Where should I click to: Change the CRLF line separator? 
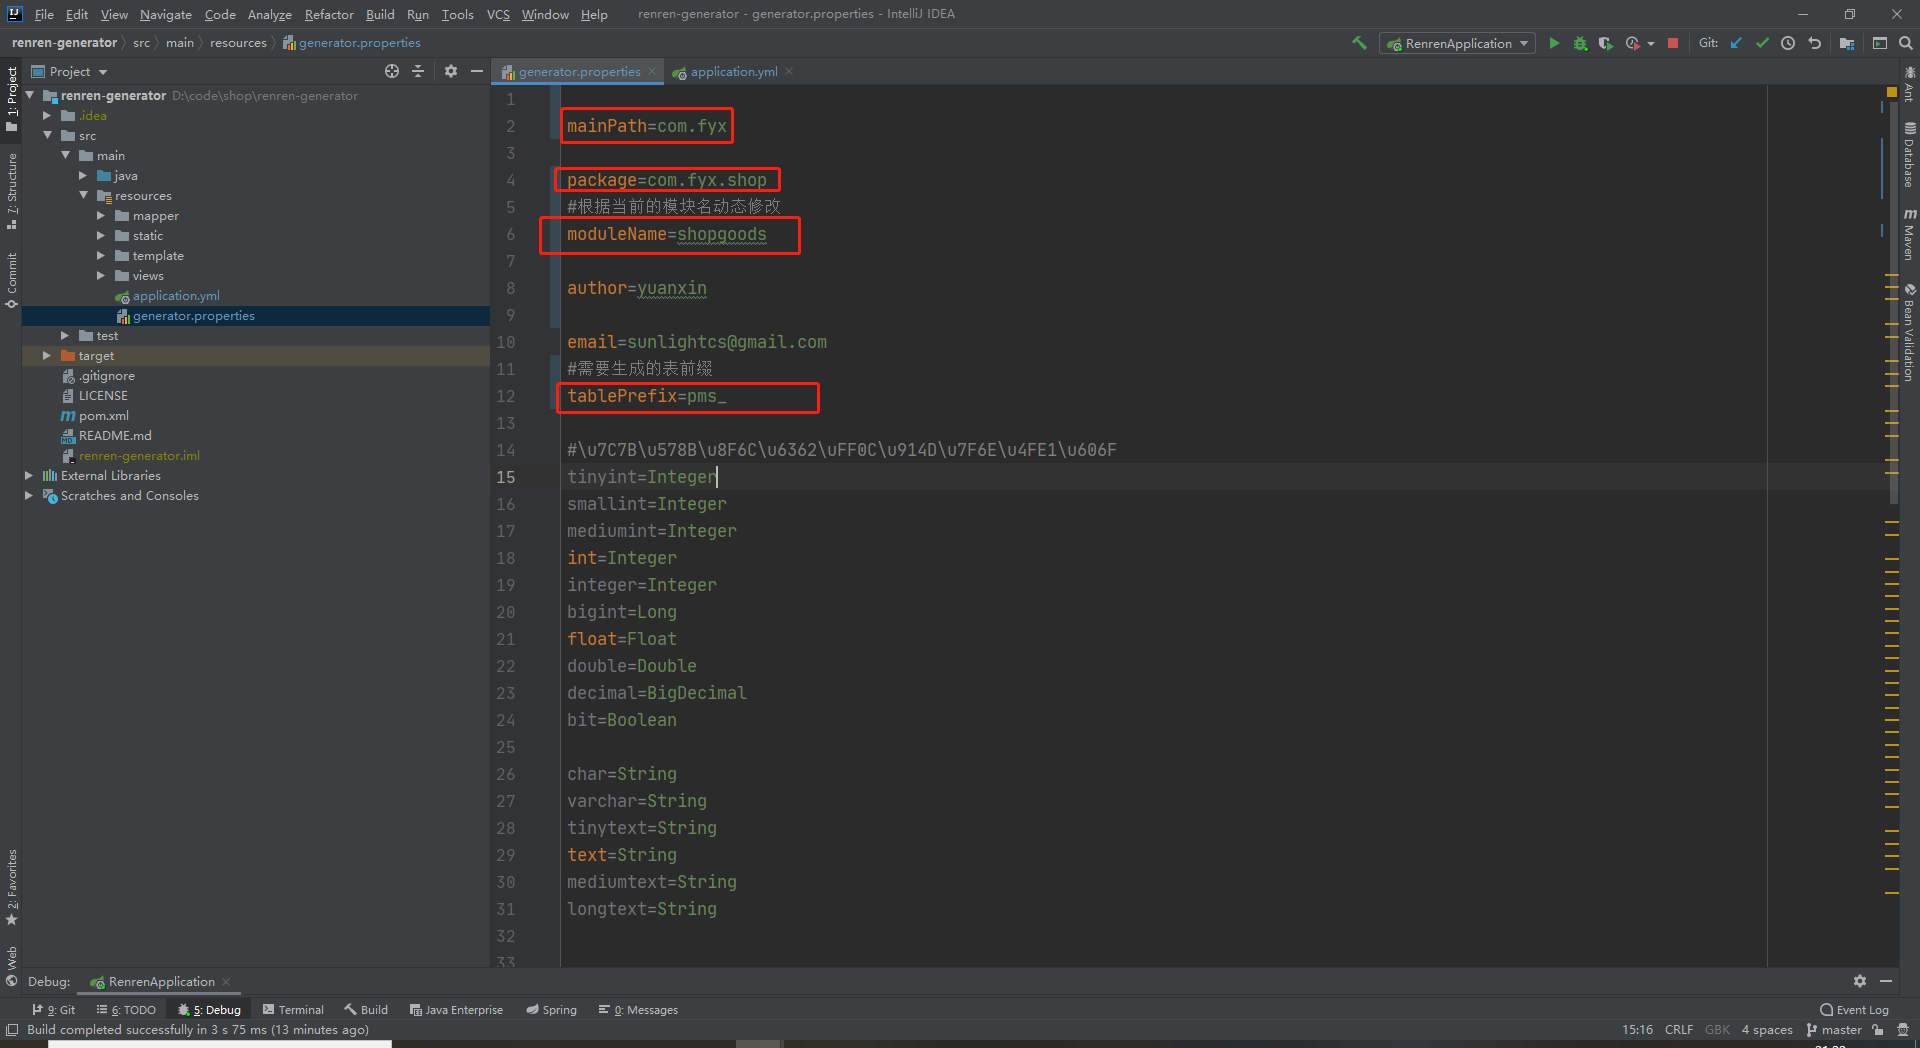click(1679, 1030)
